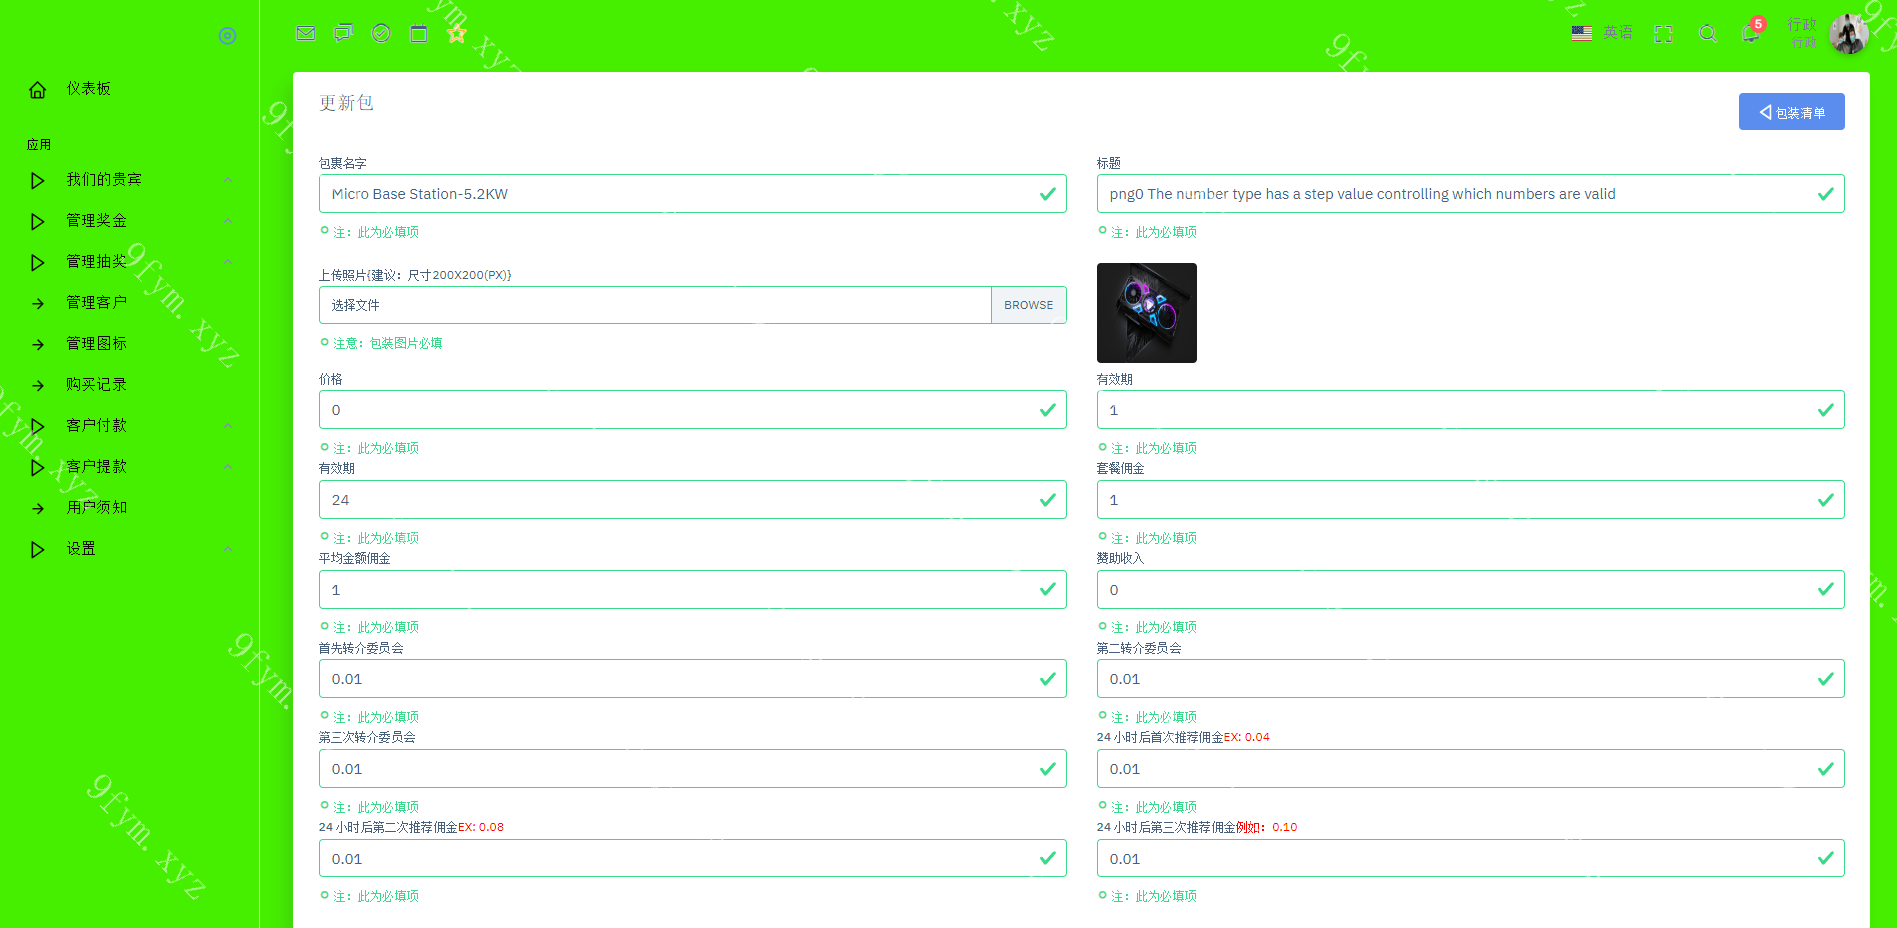Focus the 24小时后首次推荐佣金 input field

tap(1471, 769)
